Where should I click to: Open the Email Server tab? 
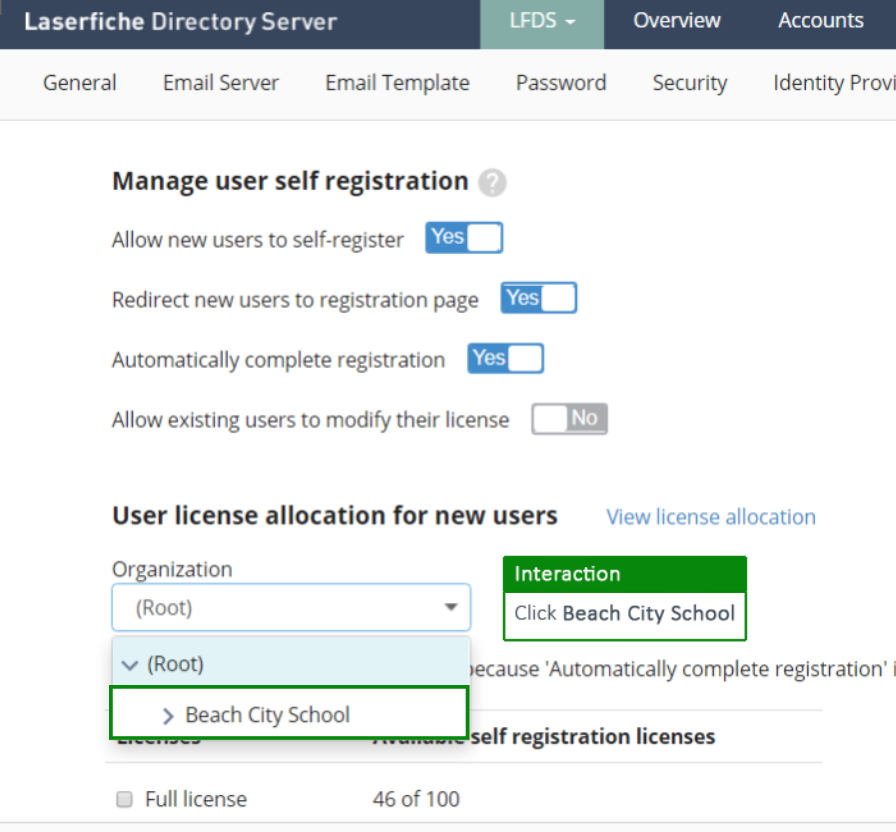click(x=221, y=83)
